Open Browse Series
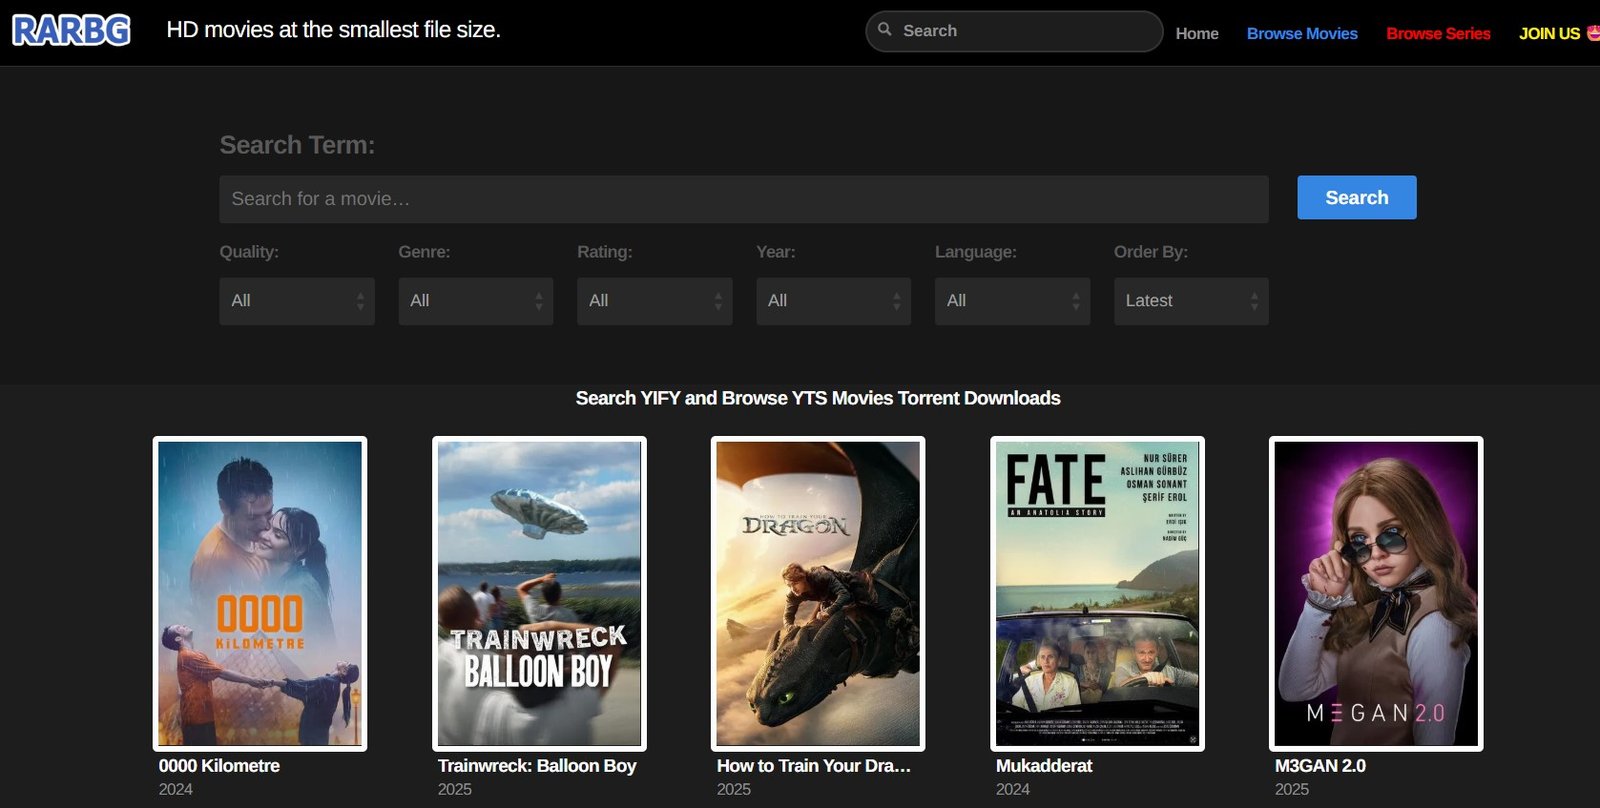 [x=1438, y=33]
